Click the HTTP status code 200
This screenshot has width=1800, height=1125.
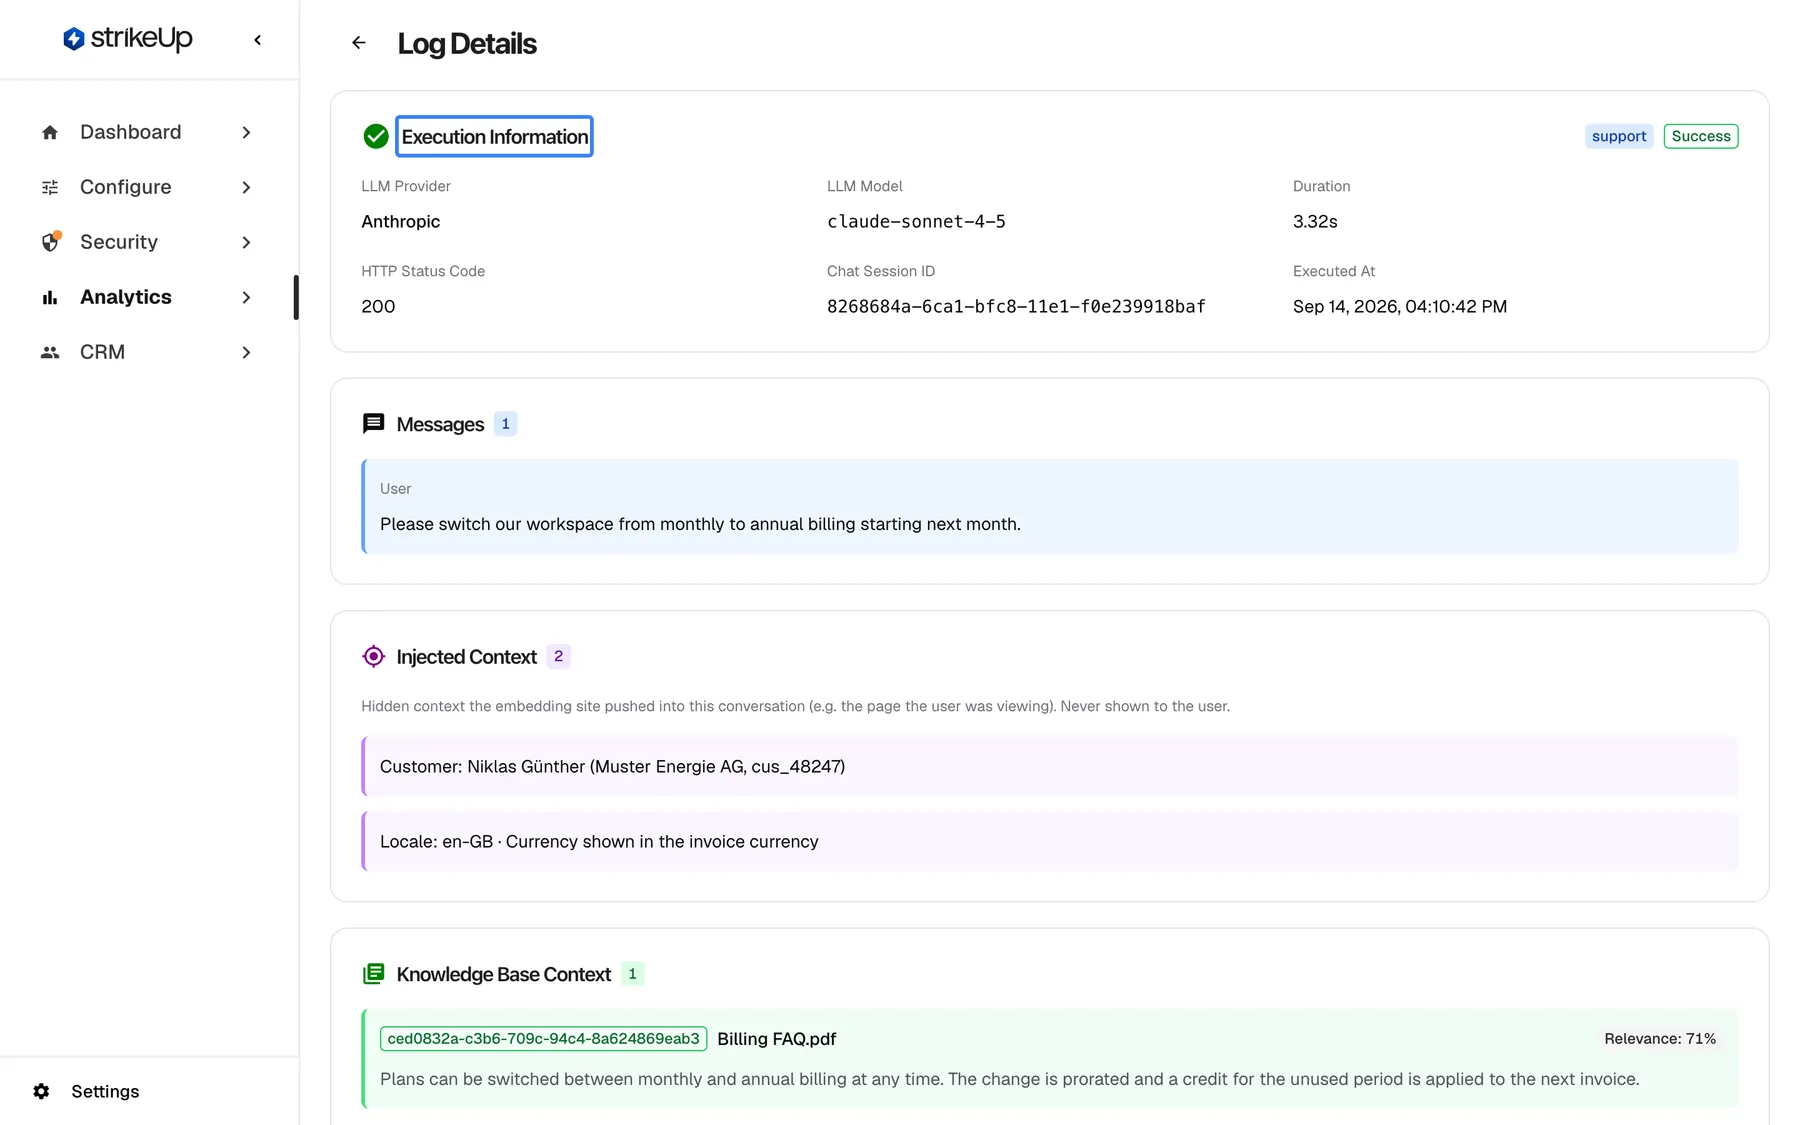pyautogui.click(x=378, y=306)
